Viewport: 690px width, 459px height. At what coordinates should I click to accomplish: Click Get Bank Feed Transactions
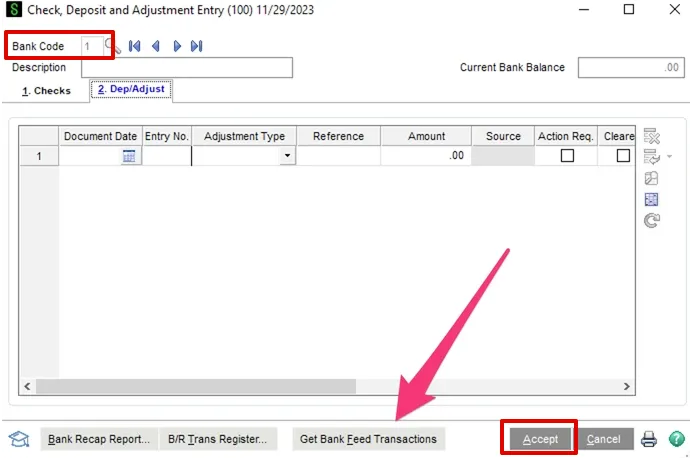369,439
